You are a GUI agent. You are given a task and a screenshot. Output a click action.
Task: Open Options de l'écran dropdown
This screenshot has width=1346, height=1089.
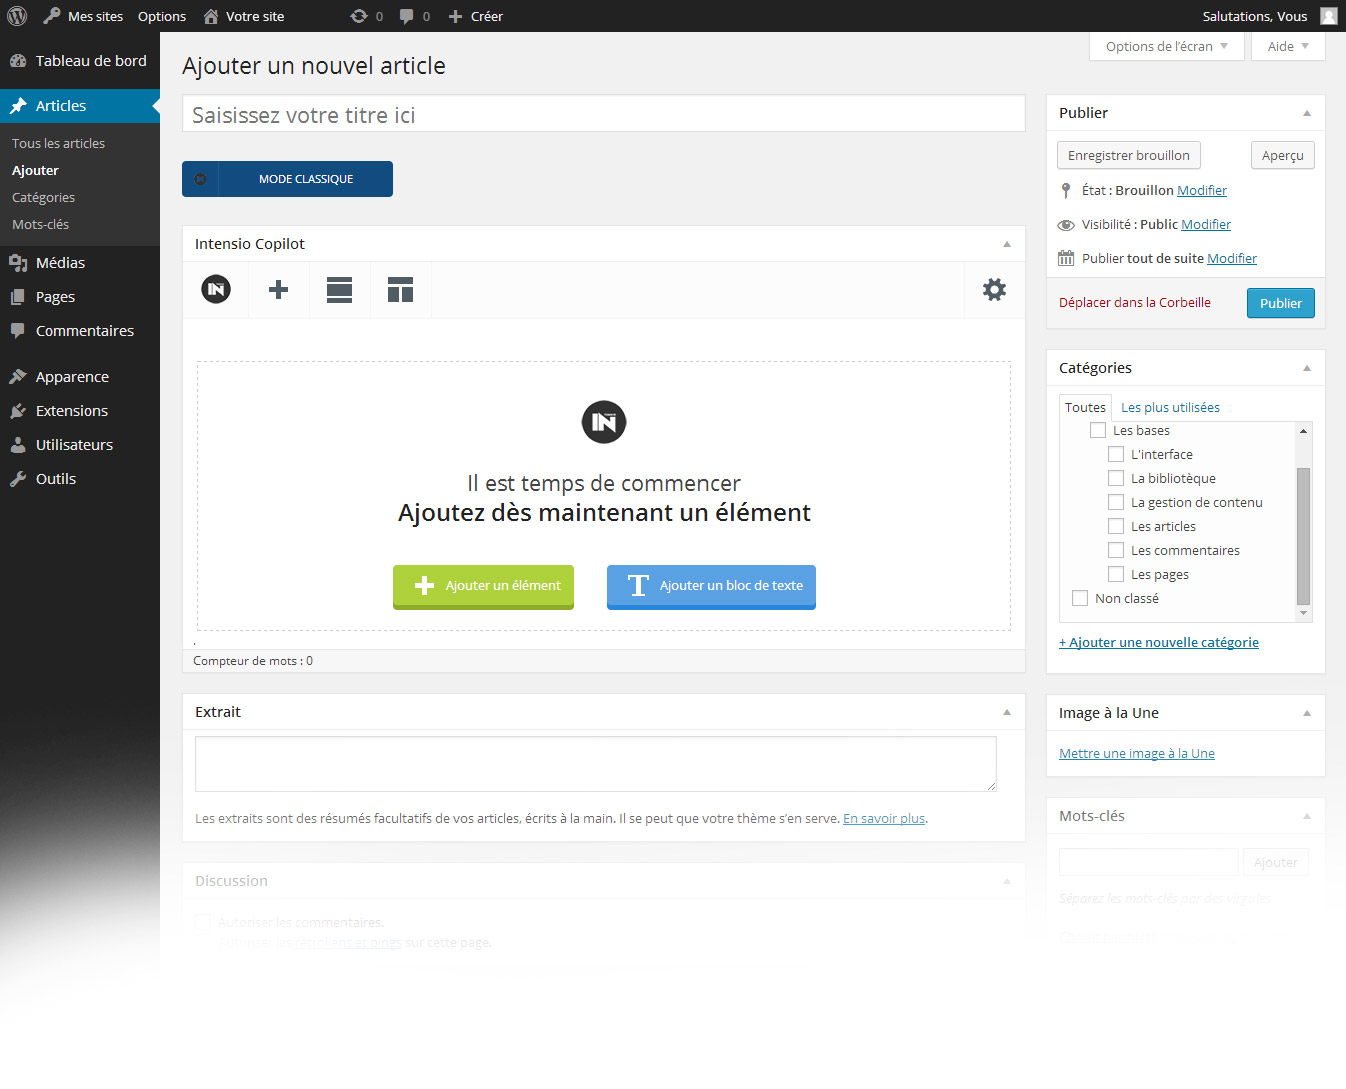(x=1167, y=46)
